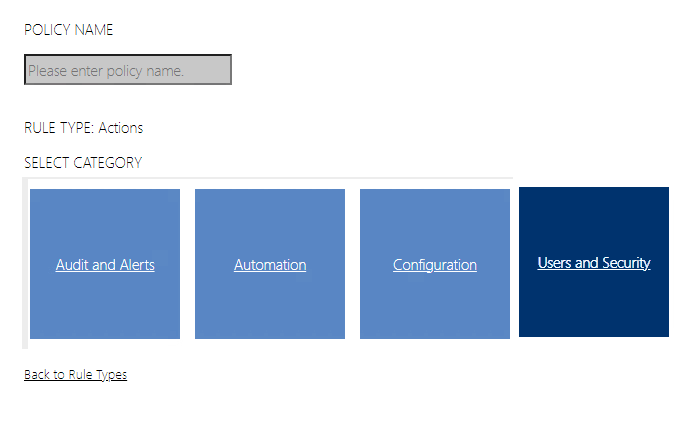Click the word 'Actions' in the rule type line

point(121,128)
